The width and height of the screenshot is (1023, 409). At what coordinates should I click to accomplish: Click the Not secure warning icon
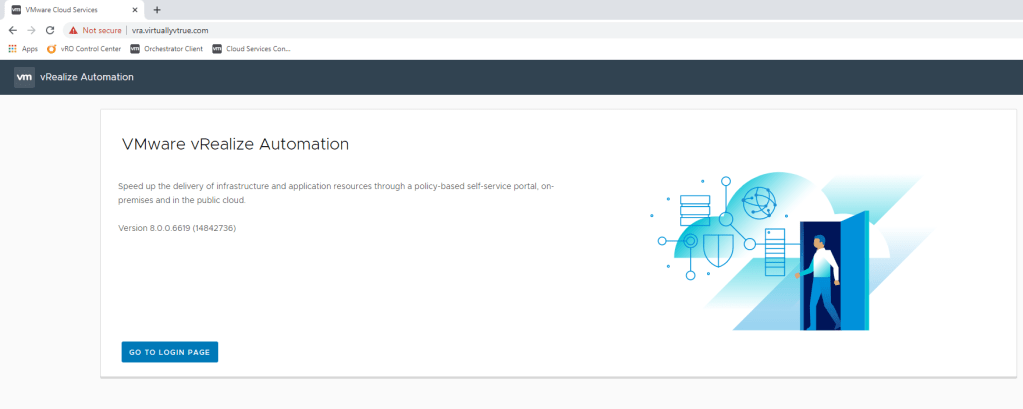pos(73,30)
